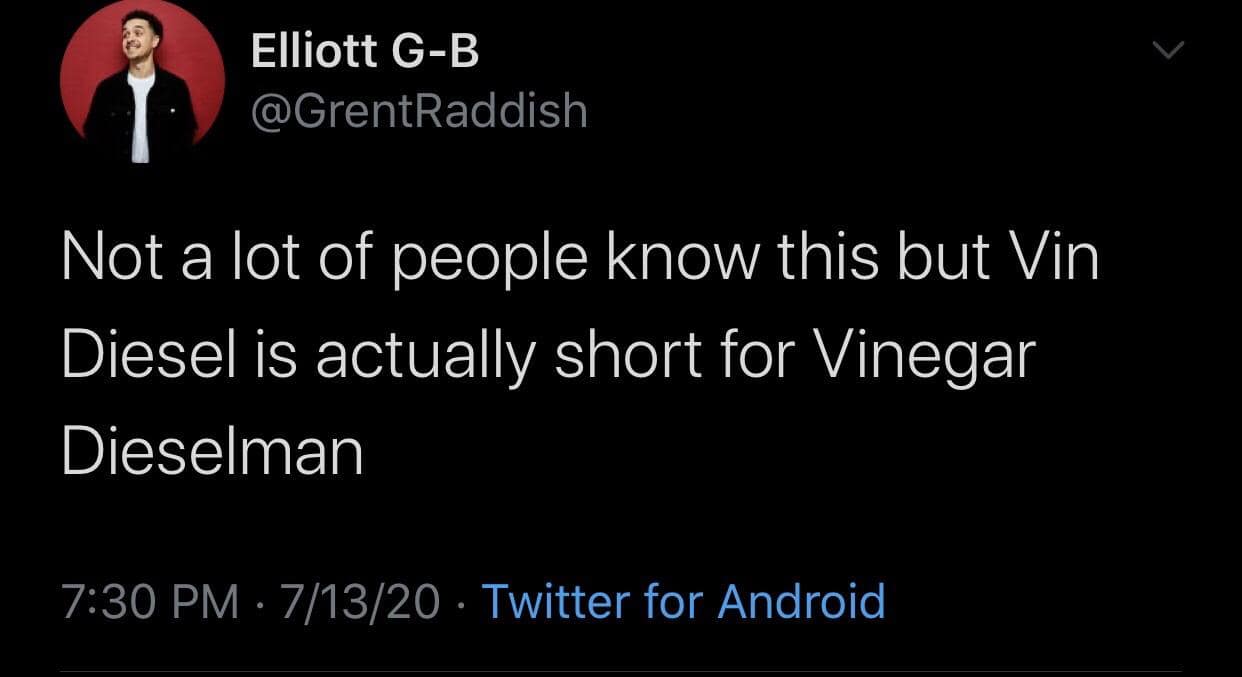Click the 7/13/20 tweet date

(360, 602)
